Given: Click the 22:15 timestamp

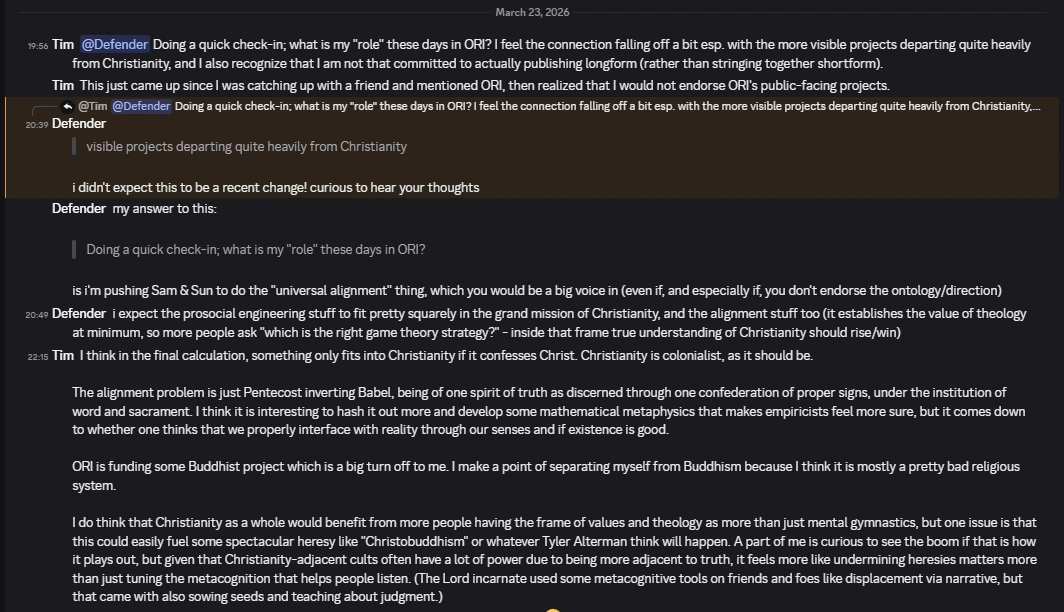Looking at the screenshot, I should click(x=37, y=356).
